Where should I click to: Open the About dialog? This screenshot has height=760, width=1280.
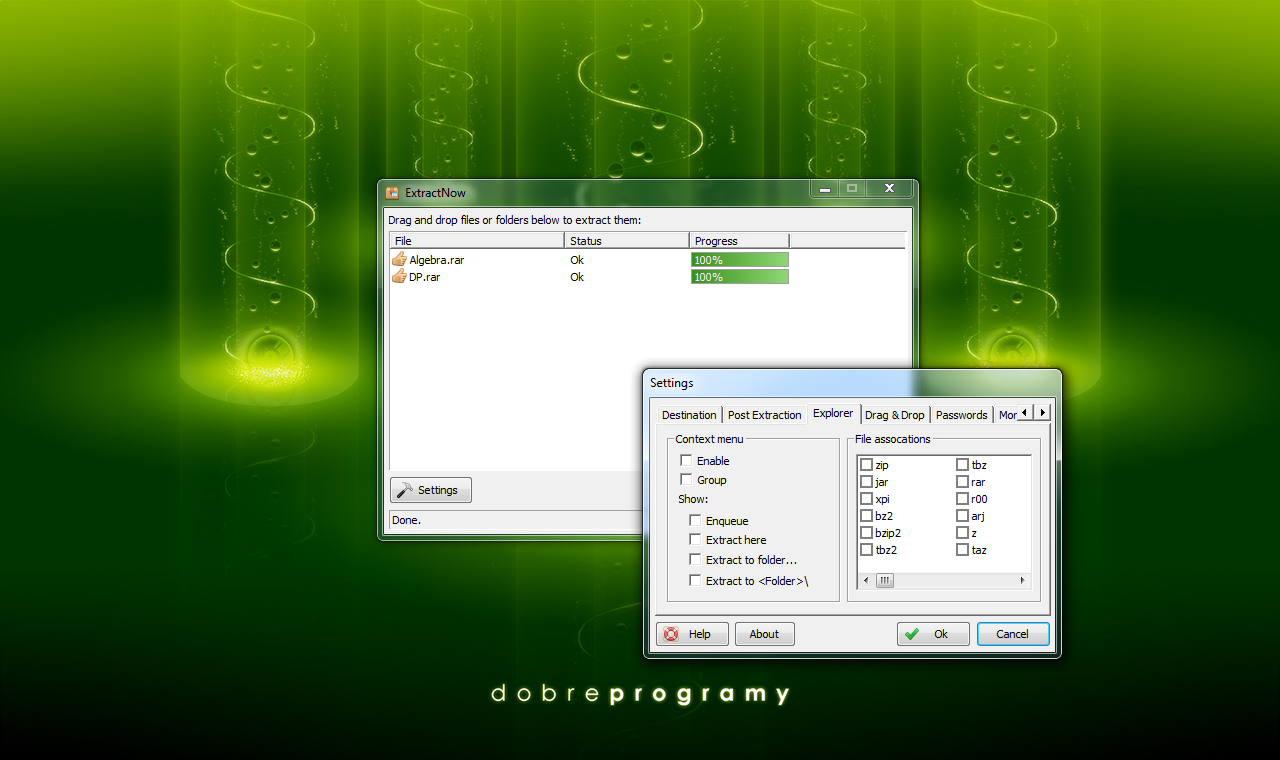pyautogui.click(x=764, y=634)
